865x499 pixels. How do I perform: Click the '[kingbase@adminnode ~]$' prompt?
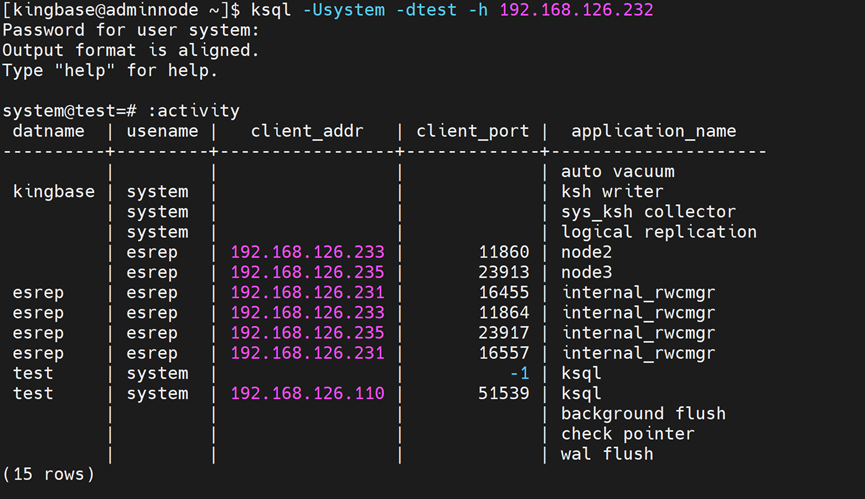(x=121, y=10)
